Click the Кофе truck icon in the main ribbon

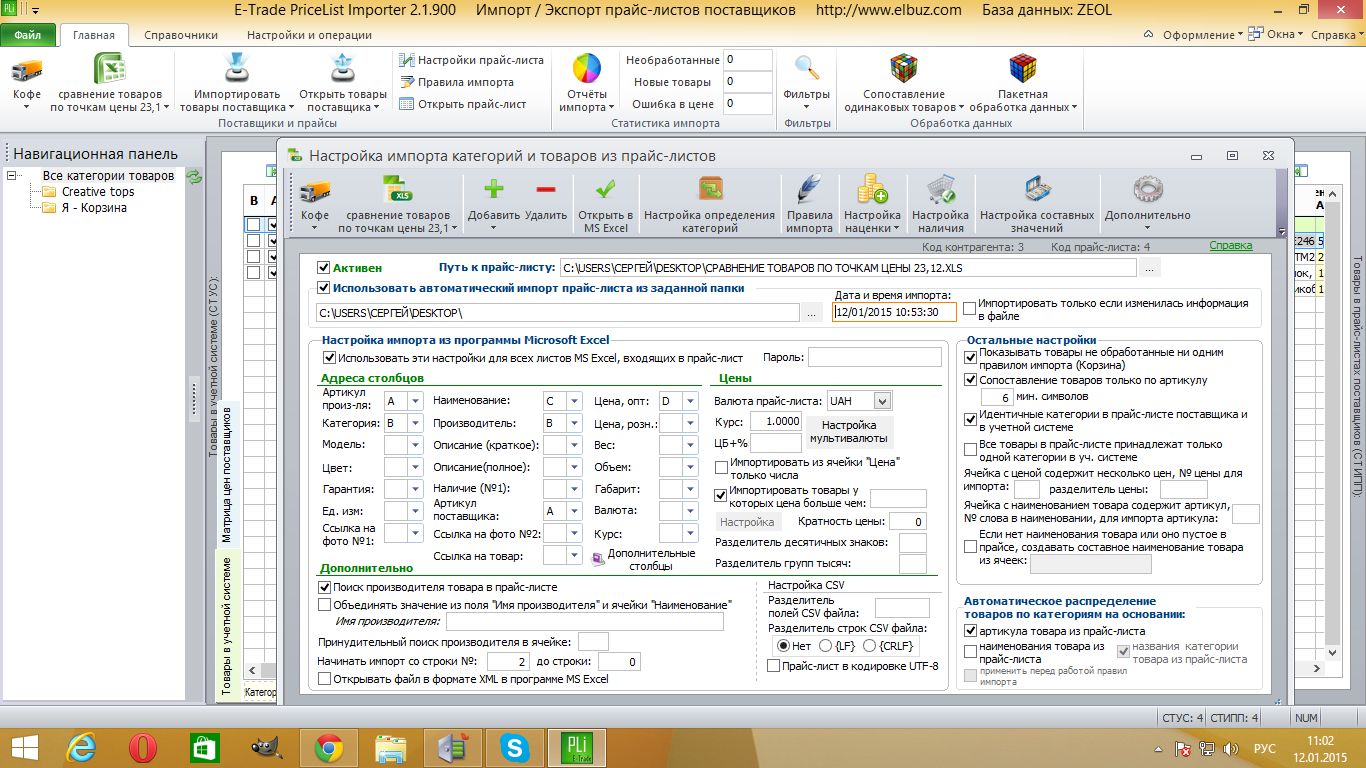coord(27,70)
